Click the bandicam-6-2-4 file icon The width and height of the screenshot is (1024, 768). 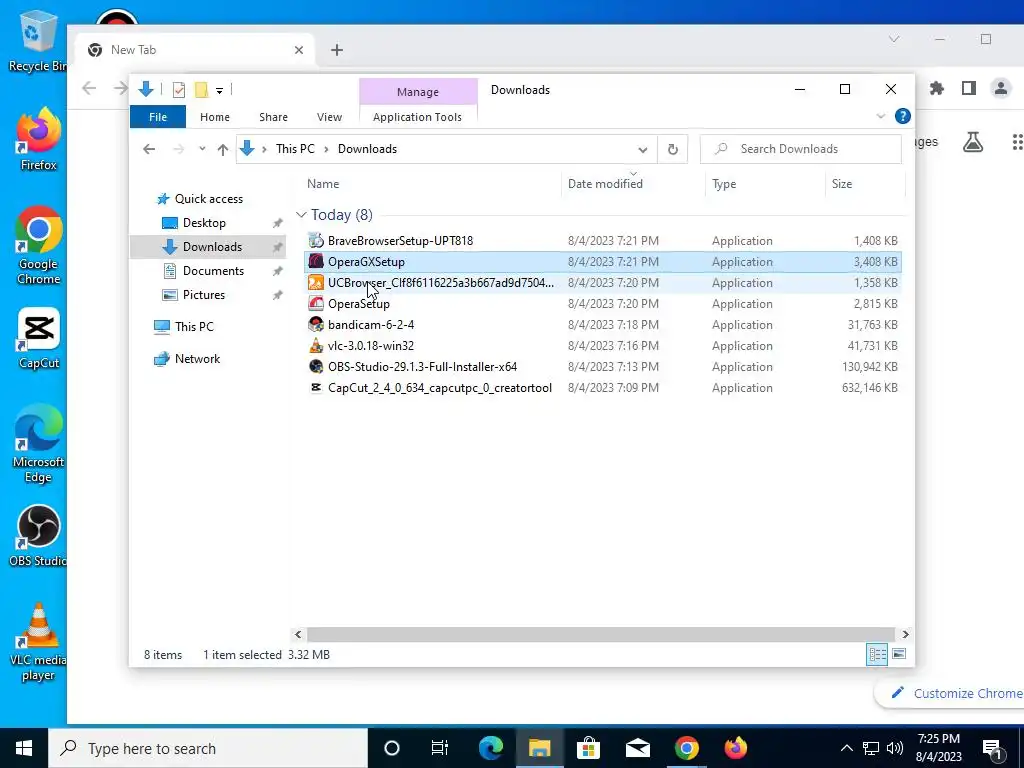(315, 324)
